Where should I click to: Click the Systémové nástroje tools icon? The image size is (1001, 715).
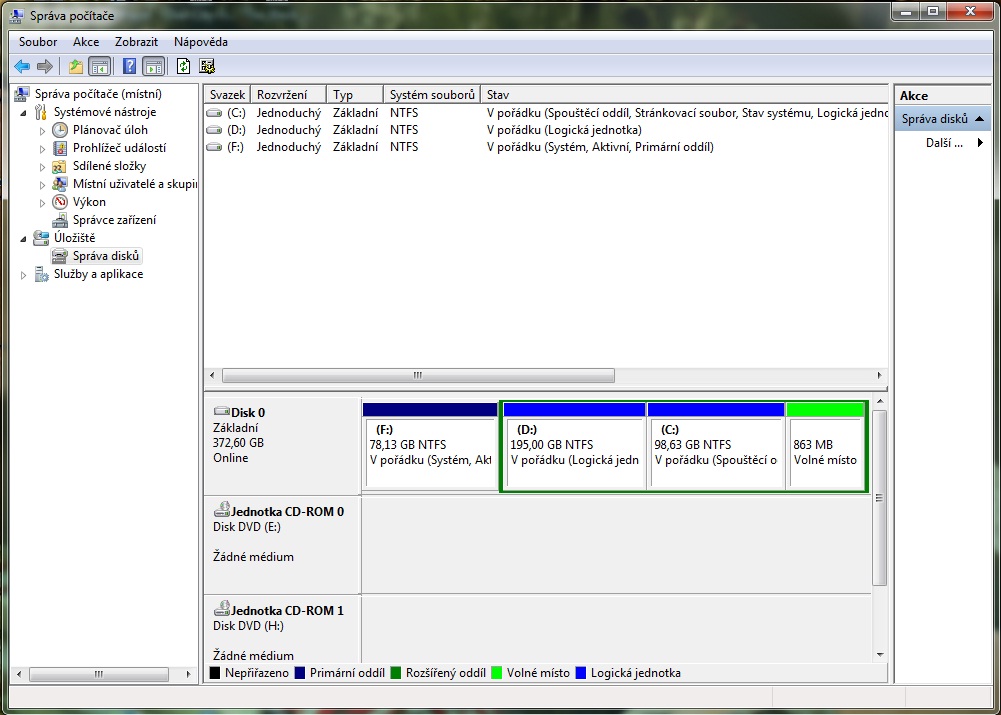41,112
